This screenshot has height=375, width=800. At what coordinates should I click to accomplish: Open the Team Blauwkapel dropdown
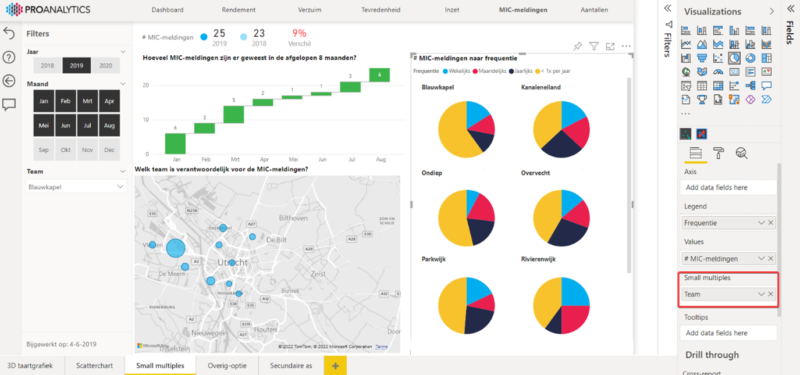[x=76, y=187]
